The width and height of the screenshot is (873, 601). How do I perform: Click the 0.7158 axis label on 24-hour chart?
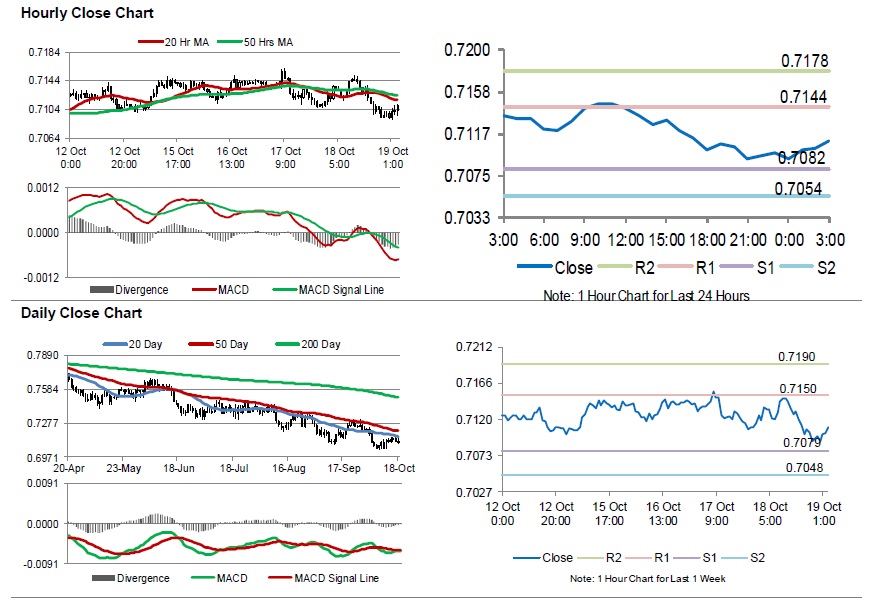coord(467,92)
